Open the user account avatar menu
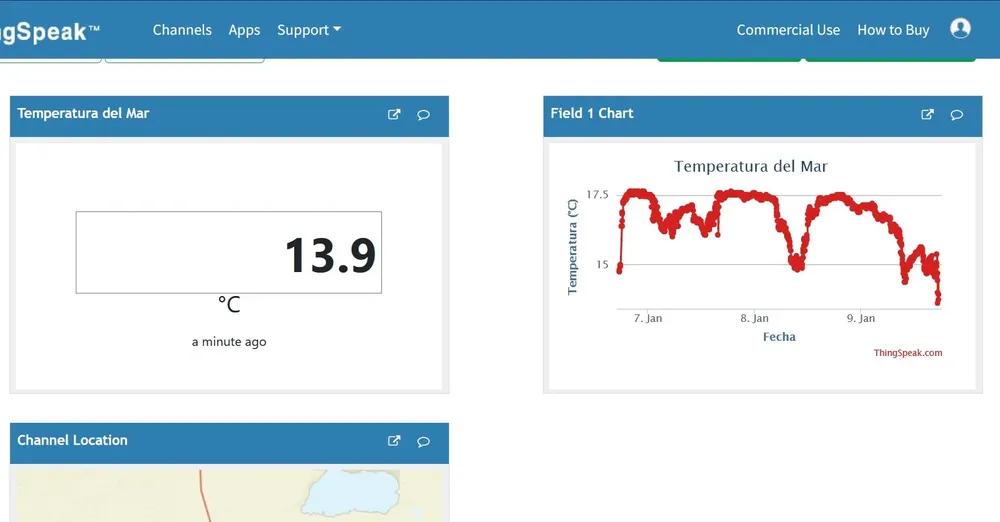 tap(960, 29)
